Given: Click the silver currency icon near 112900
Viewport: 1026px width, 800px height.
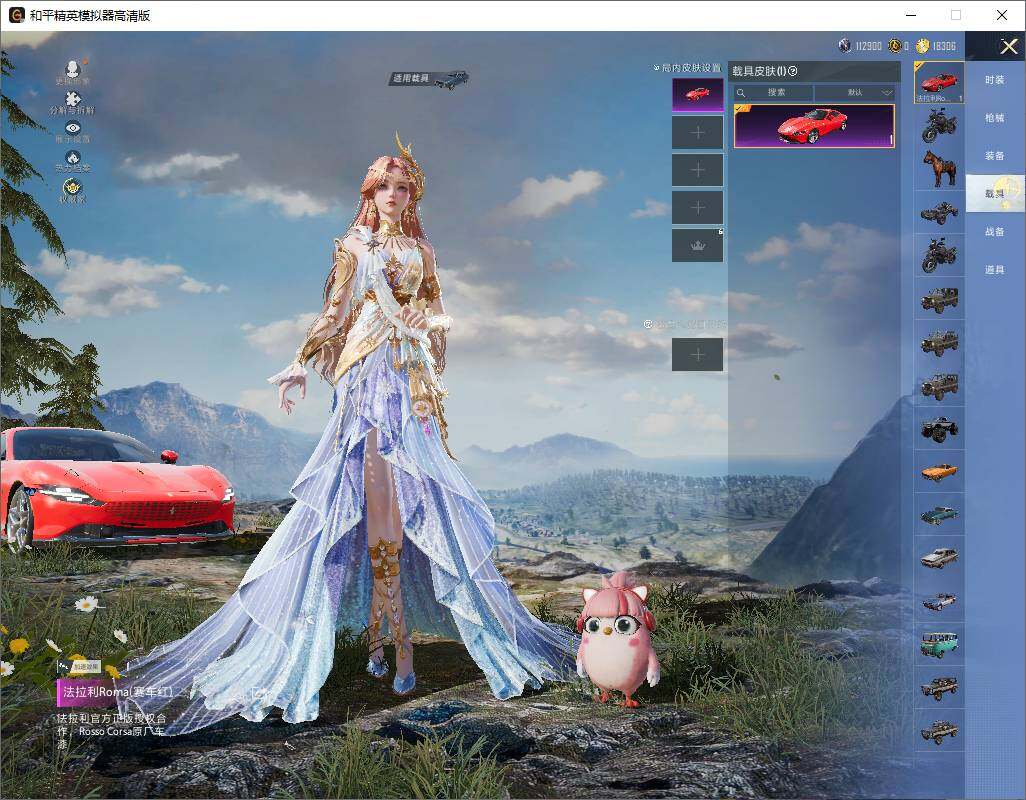Looking at the screenshot, I should pos(845,46).
